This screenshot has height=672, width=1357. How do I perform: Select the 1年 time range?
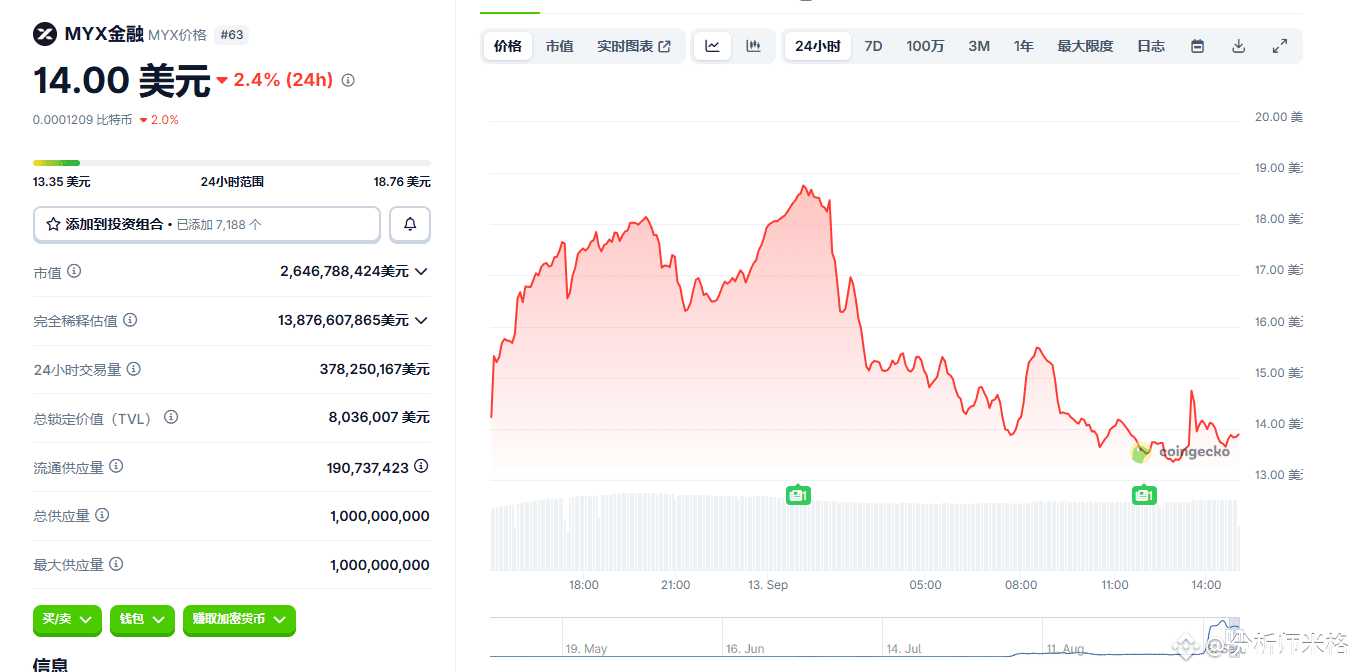pyautogui.click(x=1023, y=46)
